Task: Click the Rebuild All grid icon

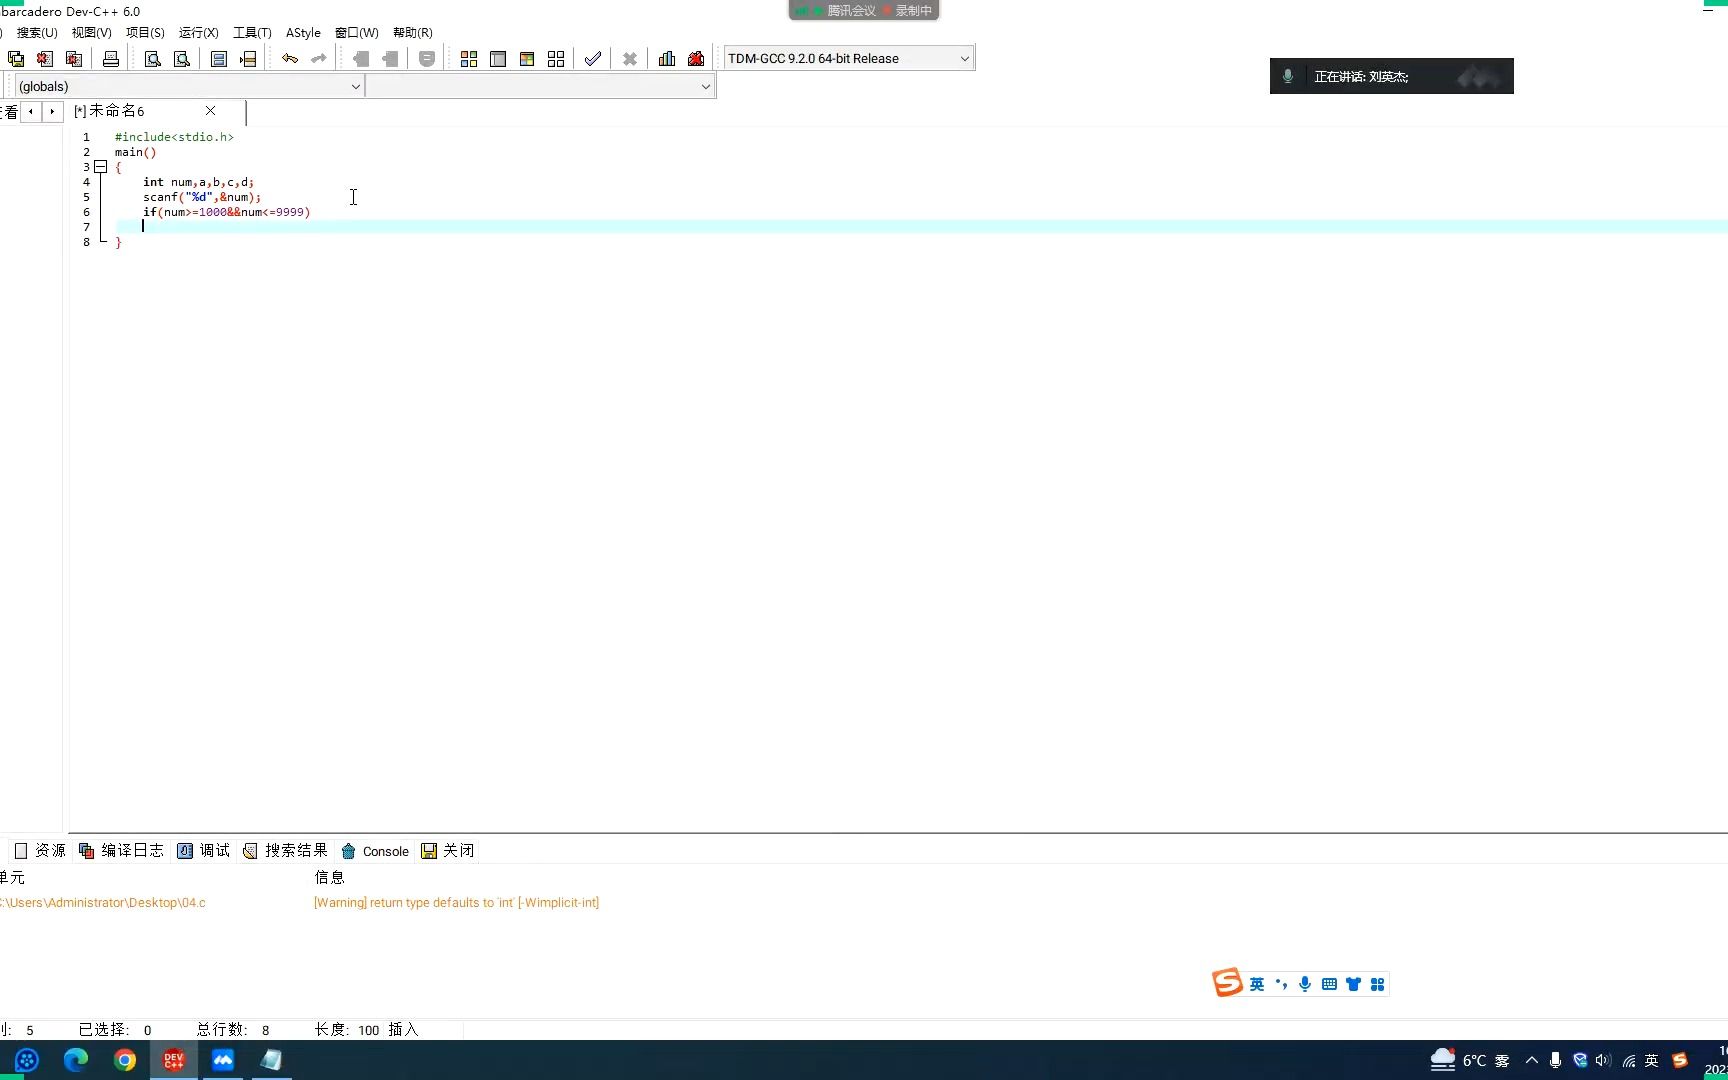Action: click(x=556, y=59)
